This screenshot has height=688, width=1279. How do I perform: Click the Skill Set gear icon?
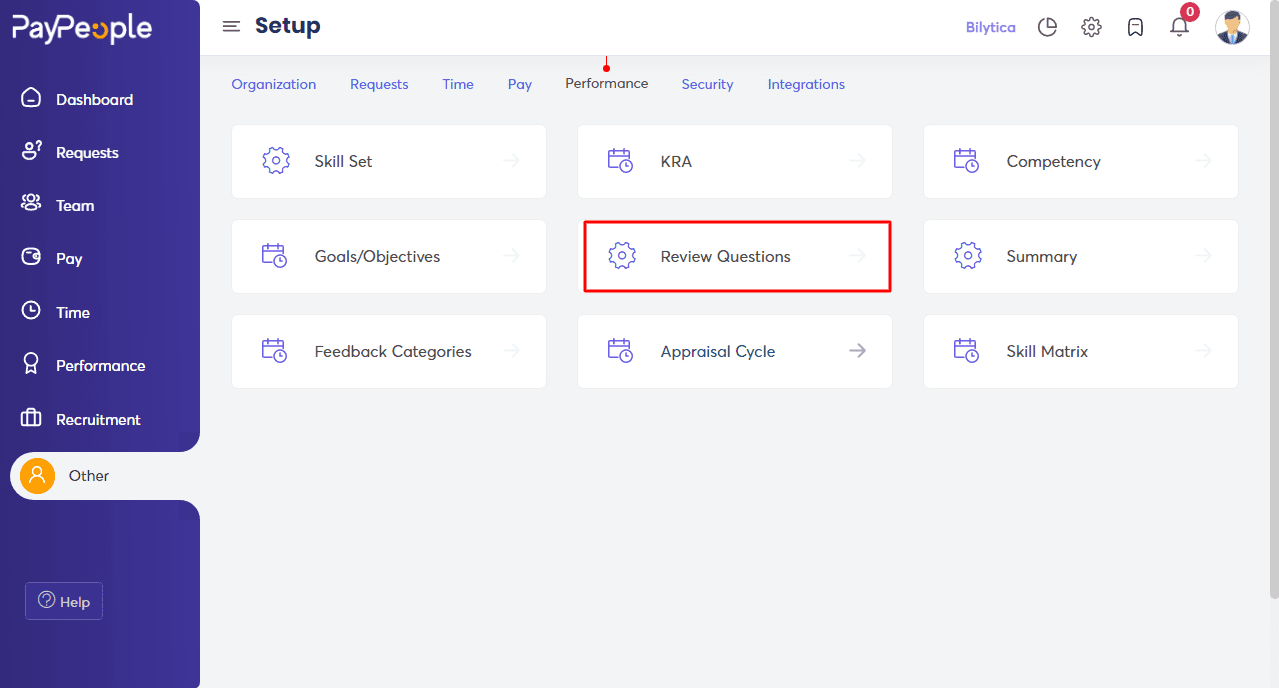(x=276, y=161)
